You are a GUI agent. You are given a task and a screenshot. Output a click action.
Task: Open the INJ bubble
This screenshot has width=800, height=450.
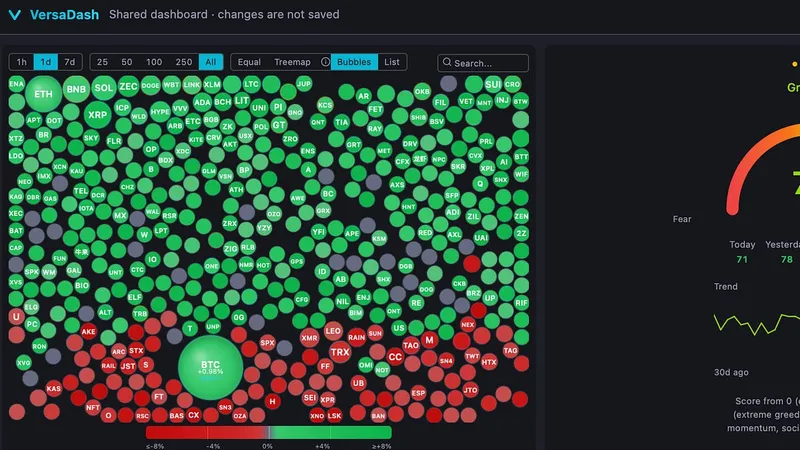[x=503, y=100]
